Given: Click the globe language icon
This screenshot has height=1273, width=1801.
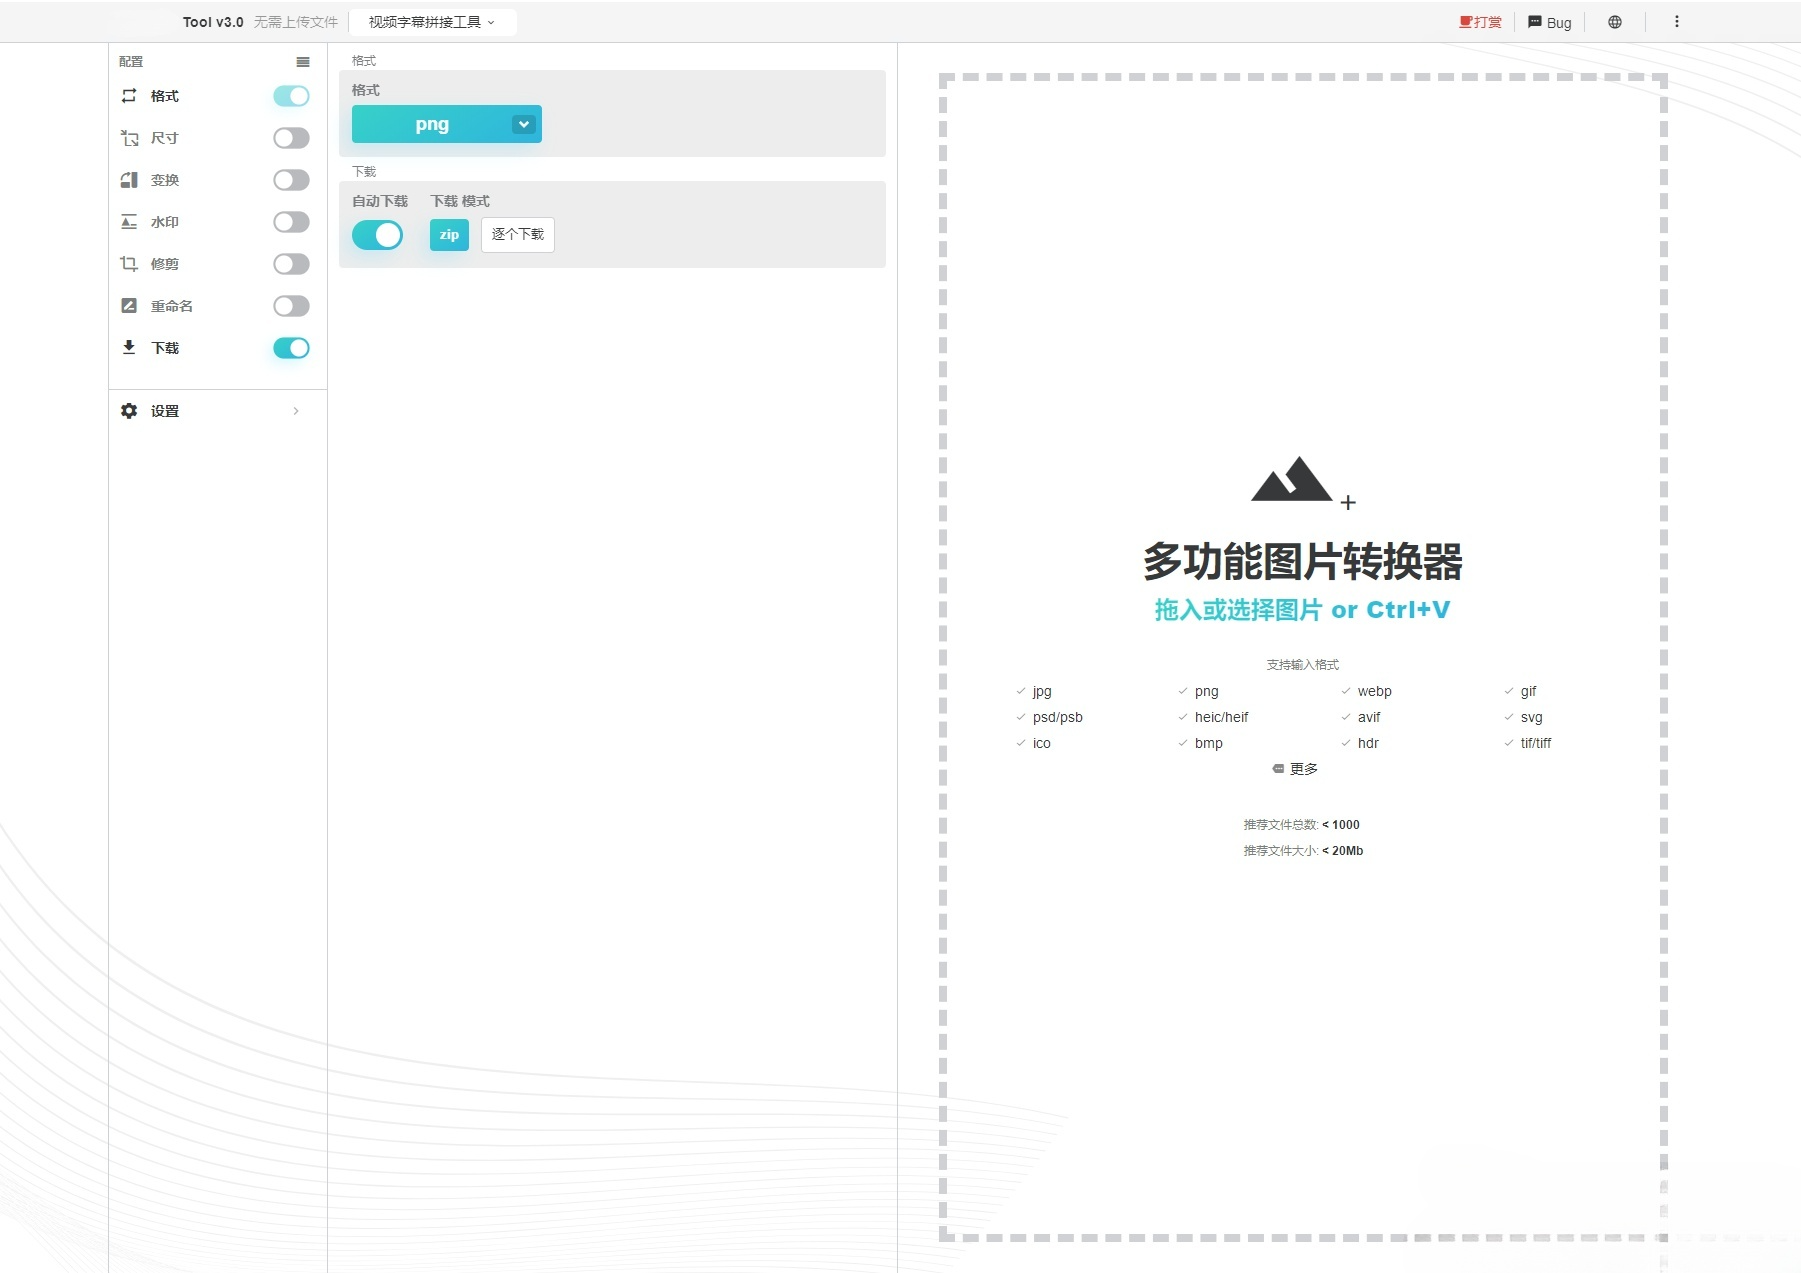Looking at the screenshot, I should pyautogui.click(x=1614, y=22).
